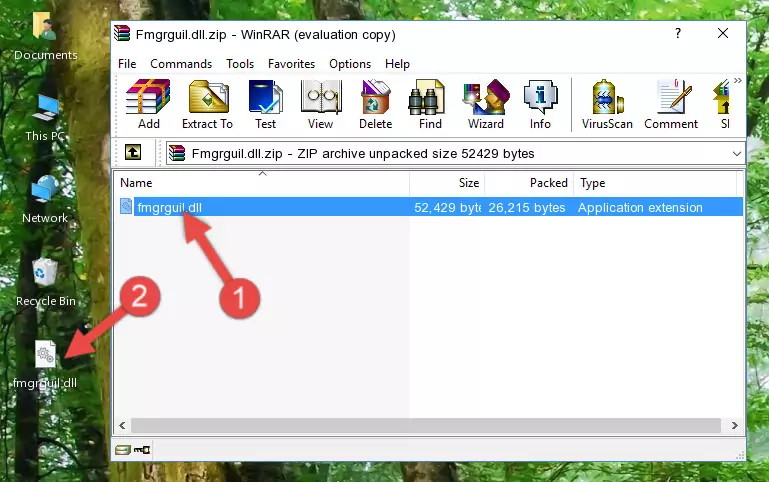Click the WinRAR title bar help button
Screen dimensions: 769x482
(x=678, y=33)
